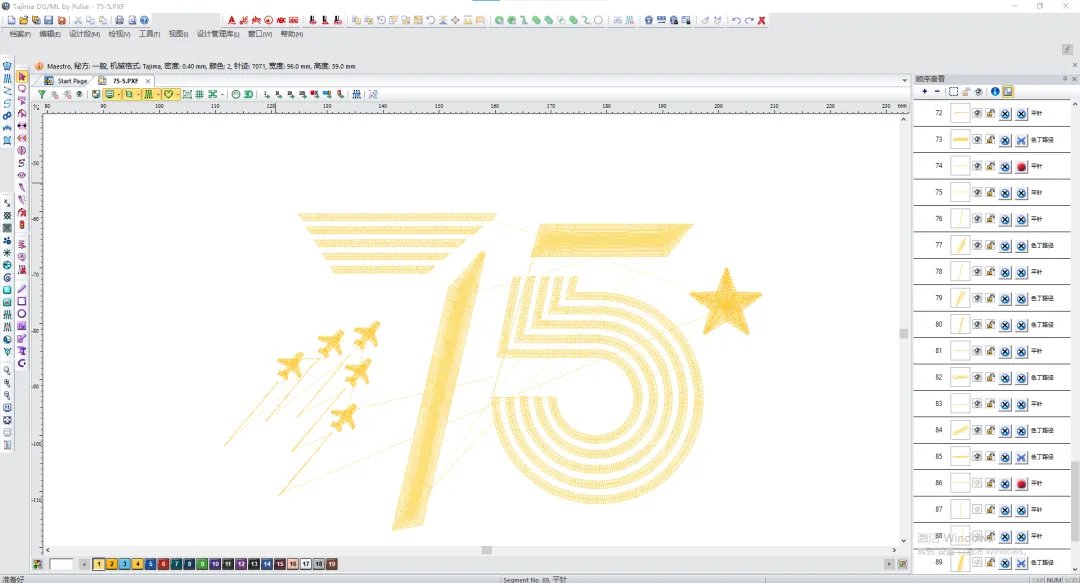
Task: Toggle the lock icon of segment 84
Action: (990, 431)
